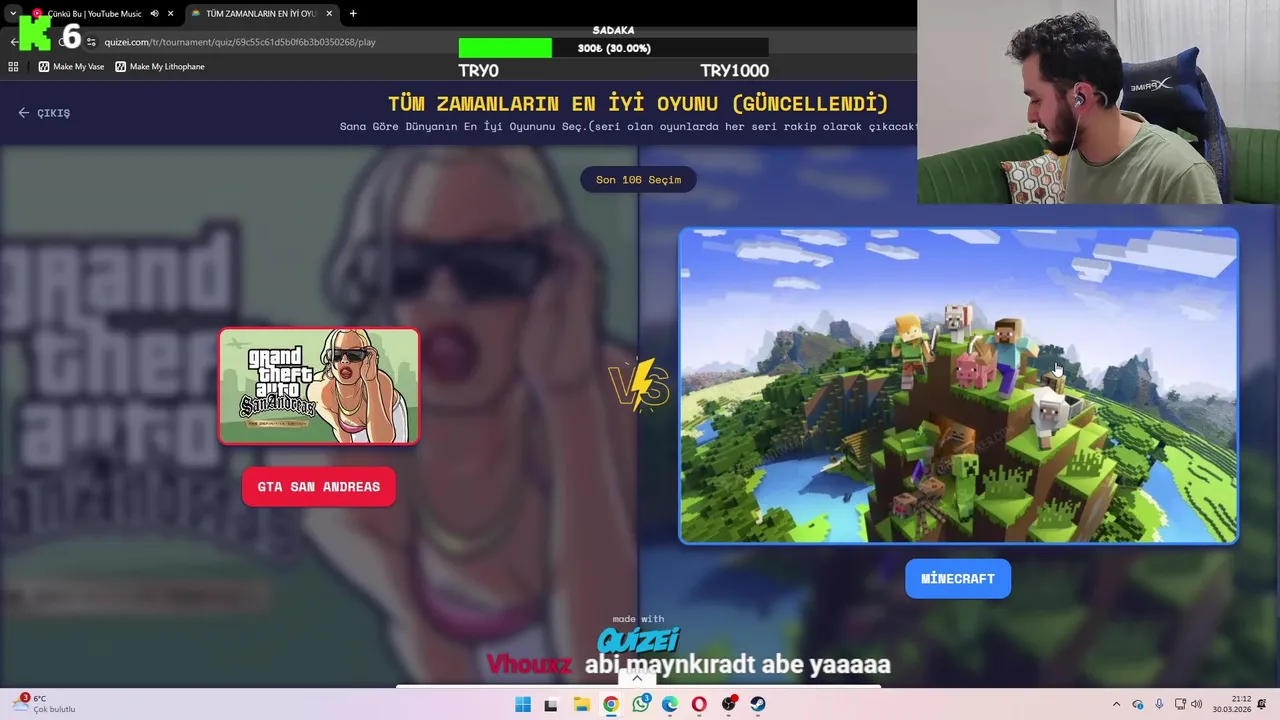
Task: Select the Minecraft landscape image
Action: pyautogui.click(x=958, y=386)
